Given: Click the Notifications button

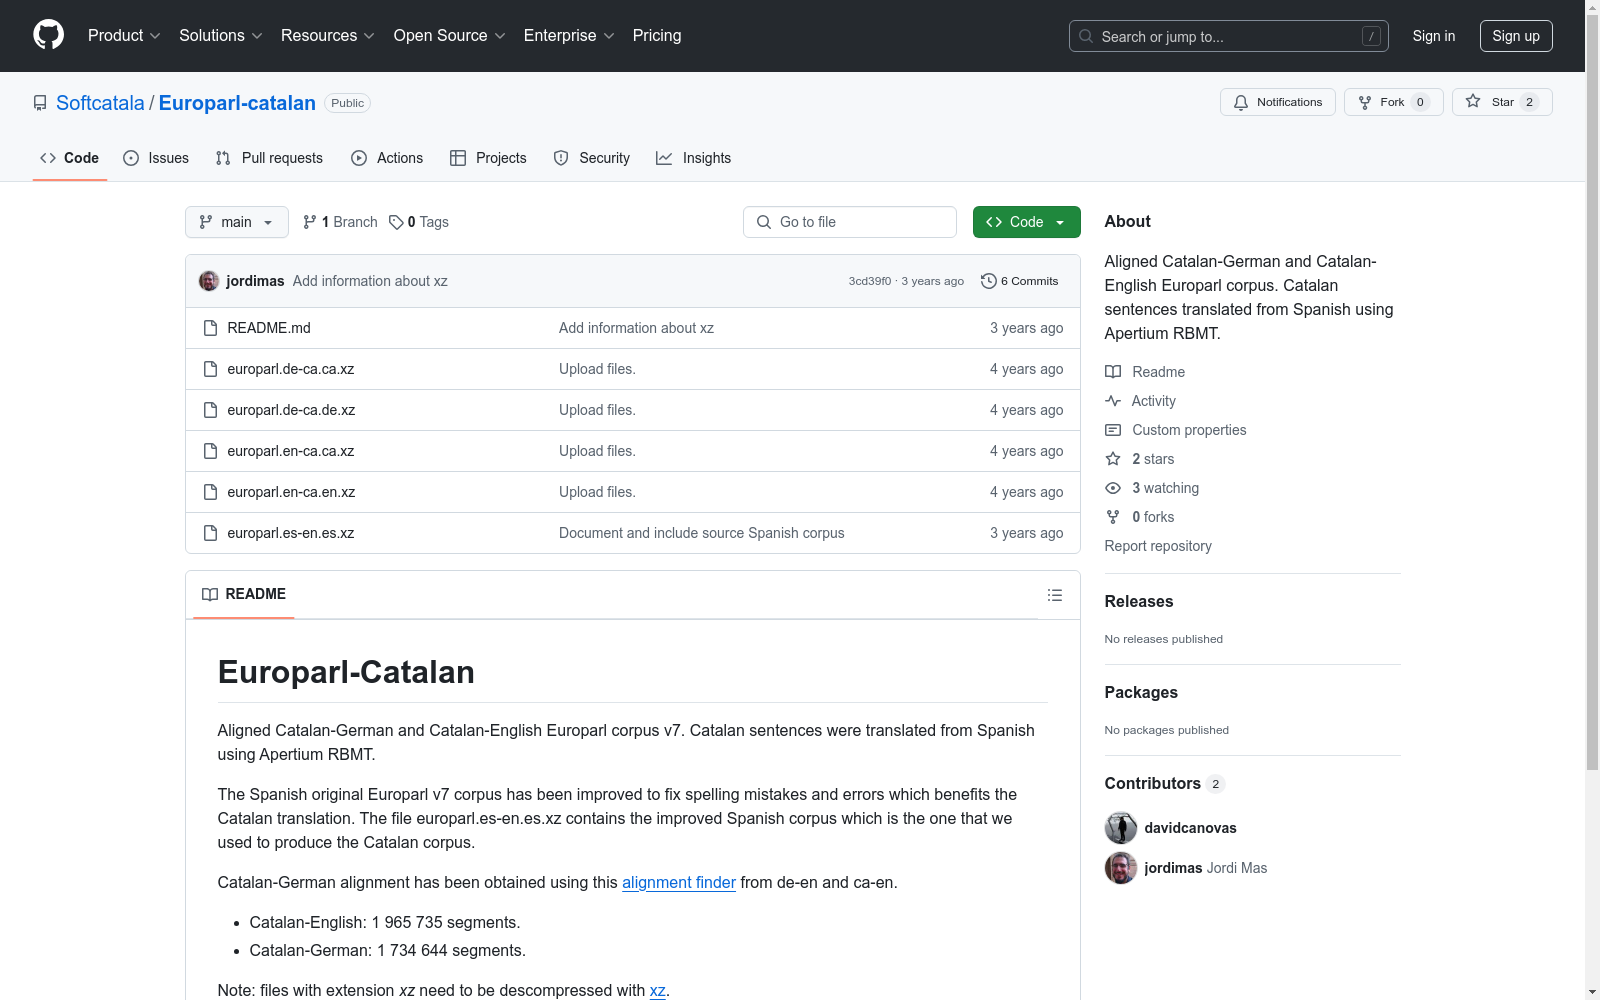Looking at the screenshot, I should (1278, 102).
